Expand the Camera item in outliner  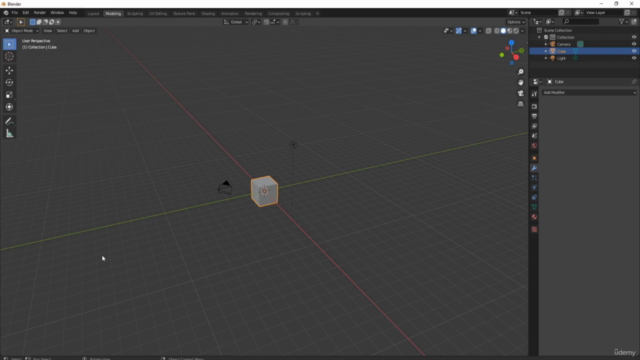[546, 44]
